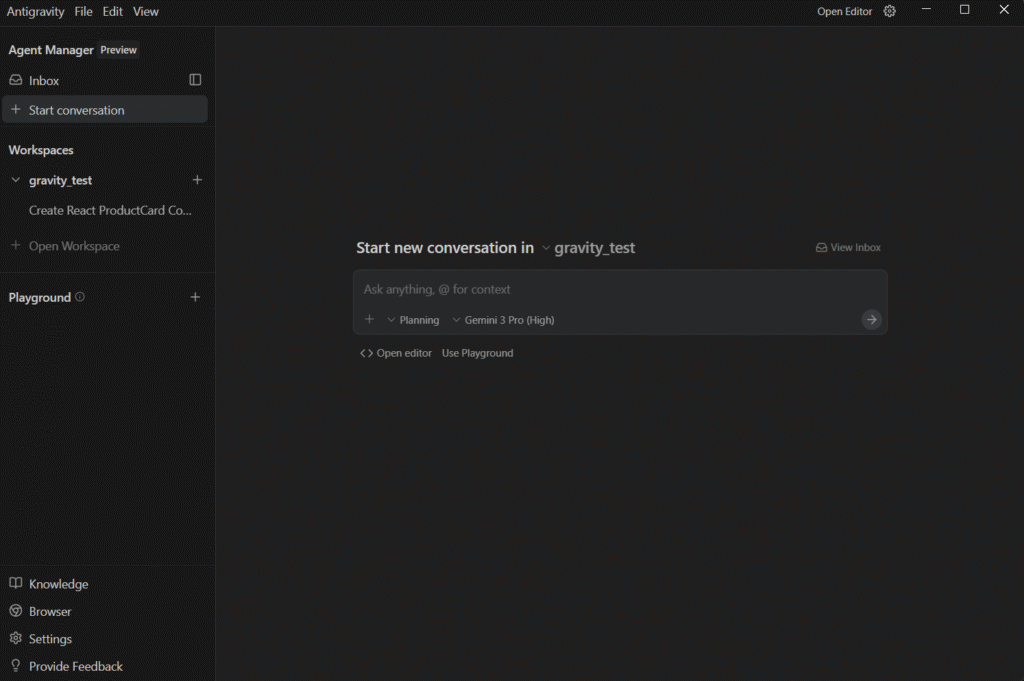Click the settings gear icon in title bar
The width and height of the screenshot is (1024, 681).
(890, 11)
